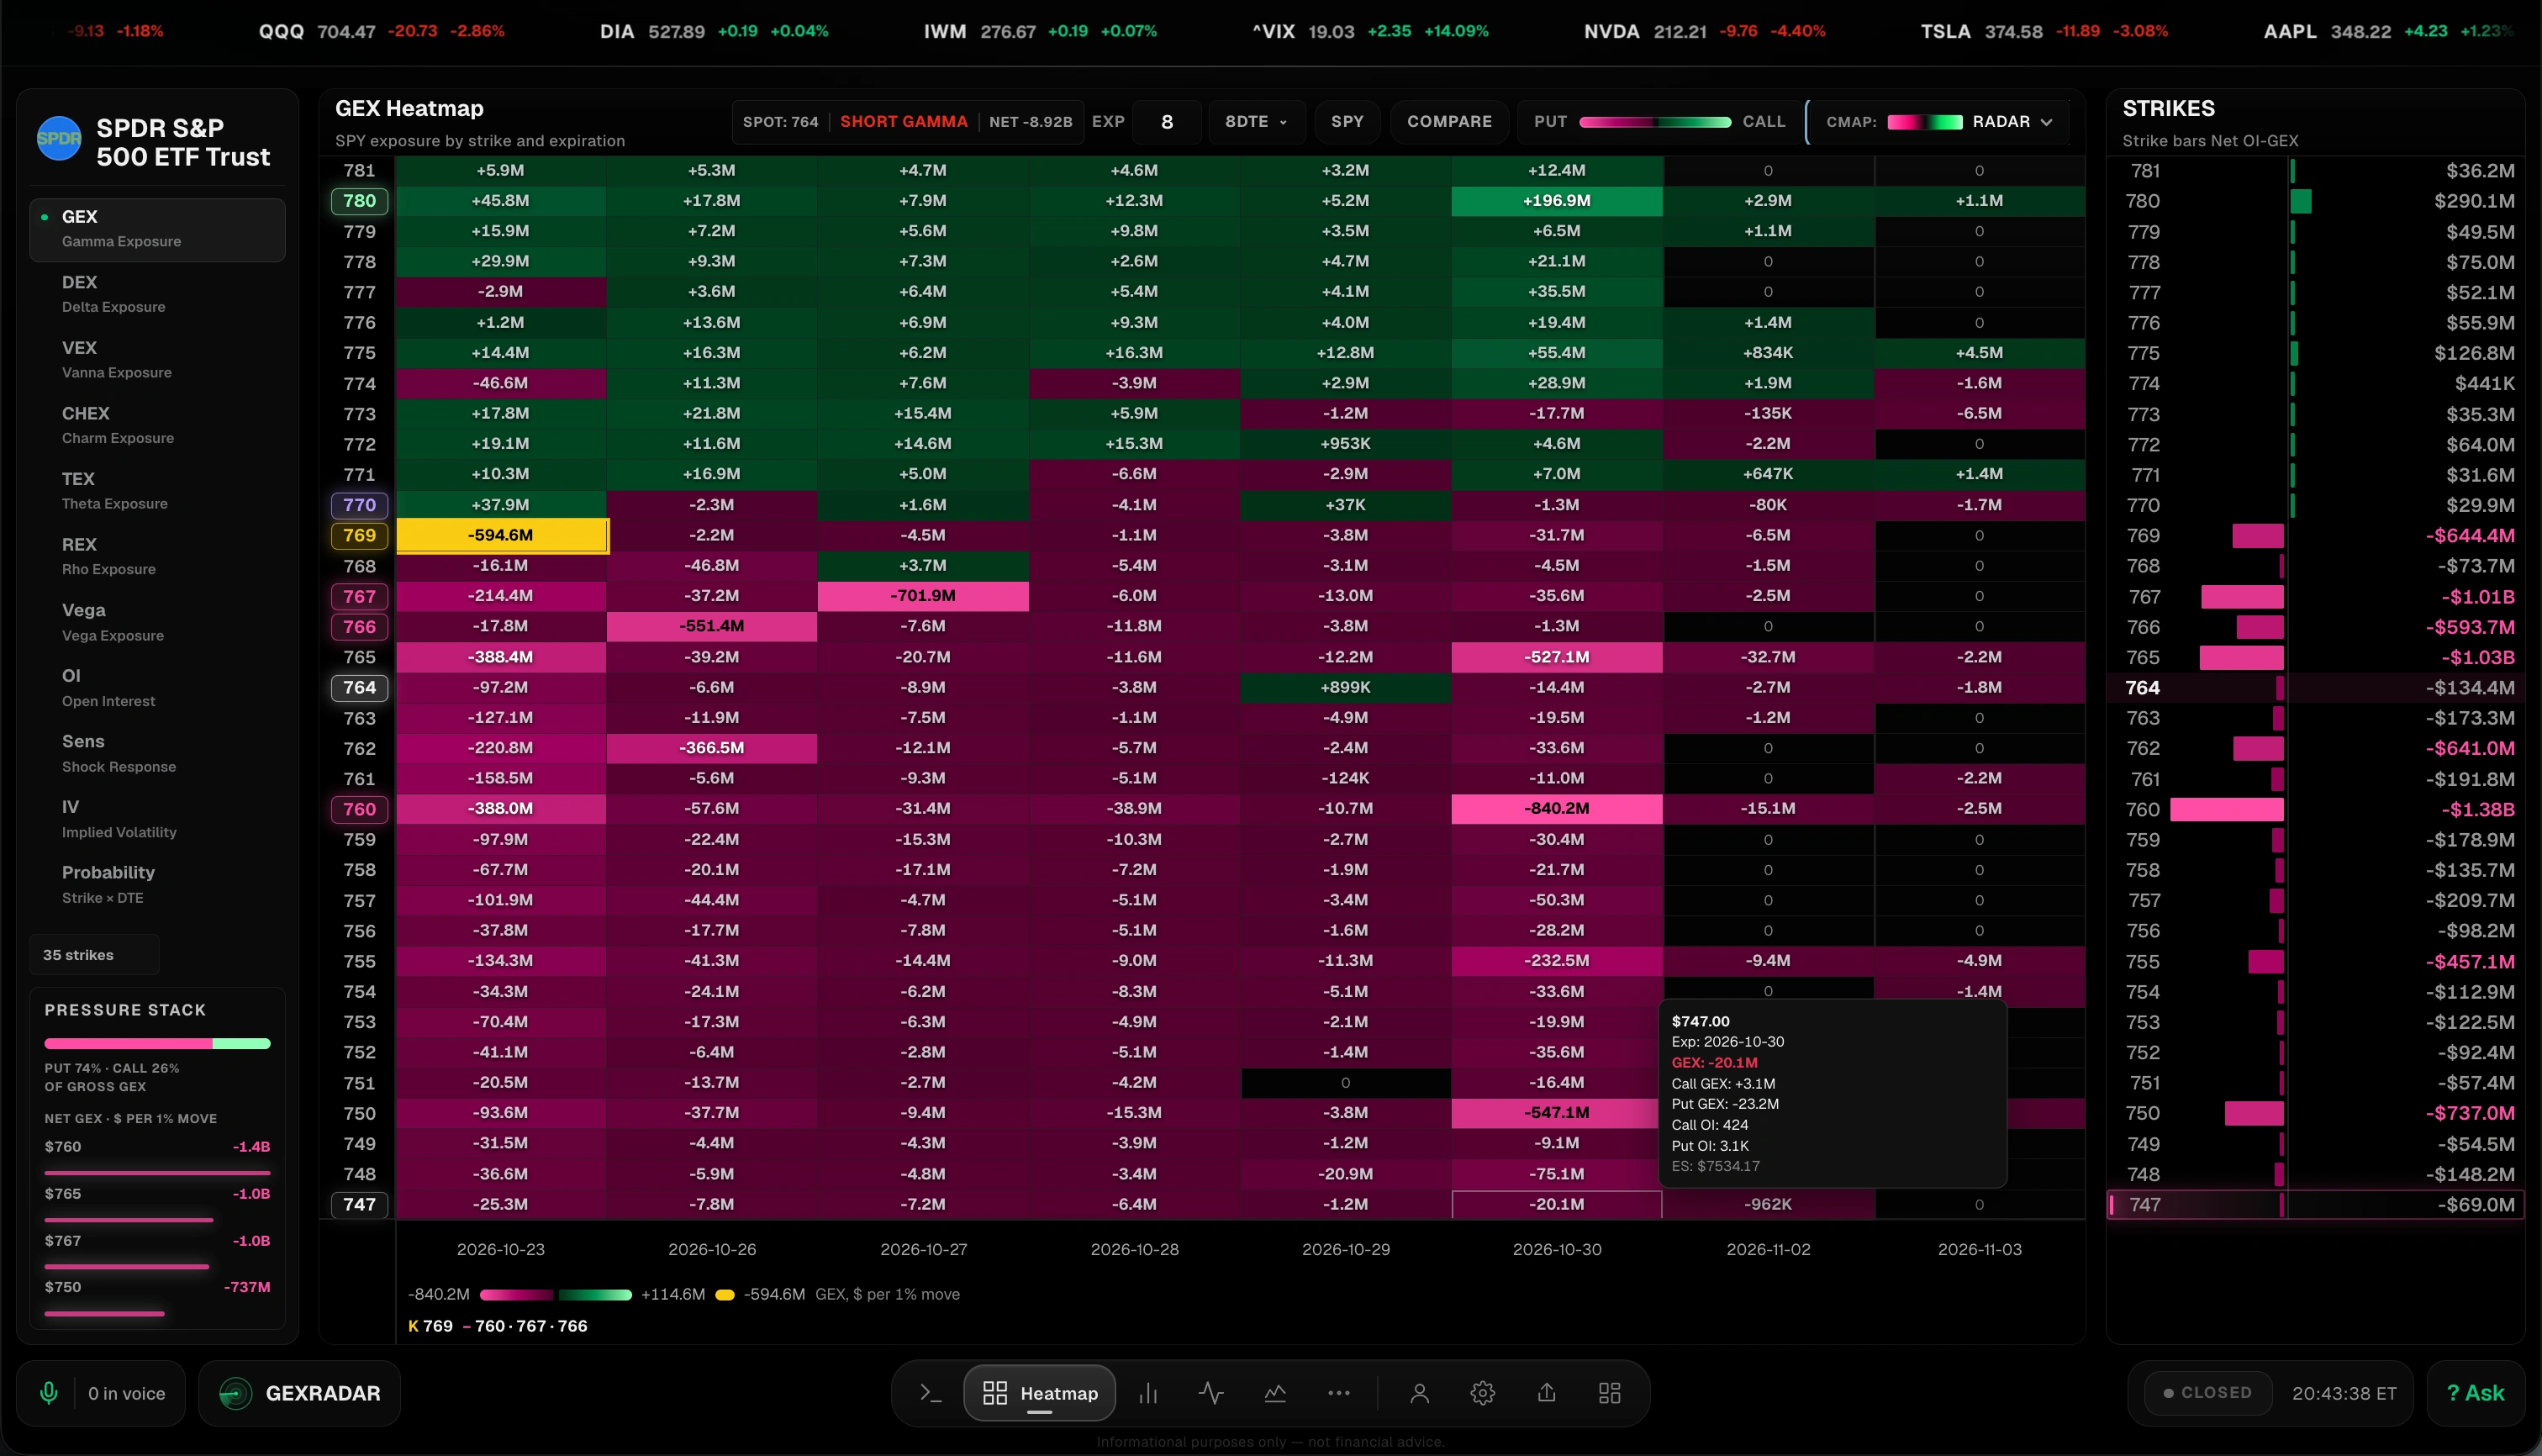
Task: Open settings gear in bottom dock
Action: [1483, 1393]
